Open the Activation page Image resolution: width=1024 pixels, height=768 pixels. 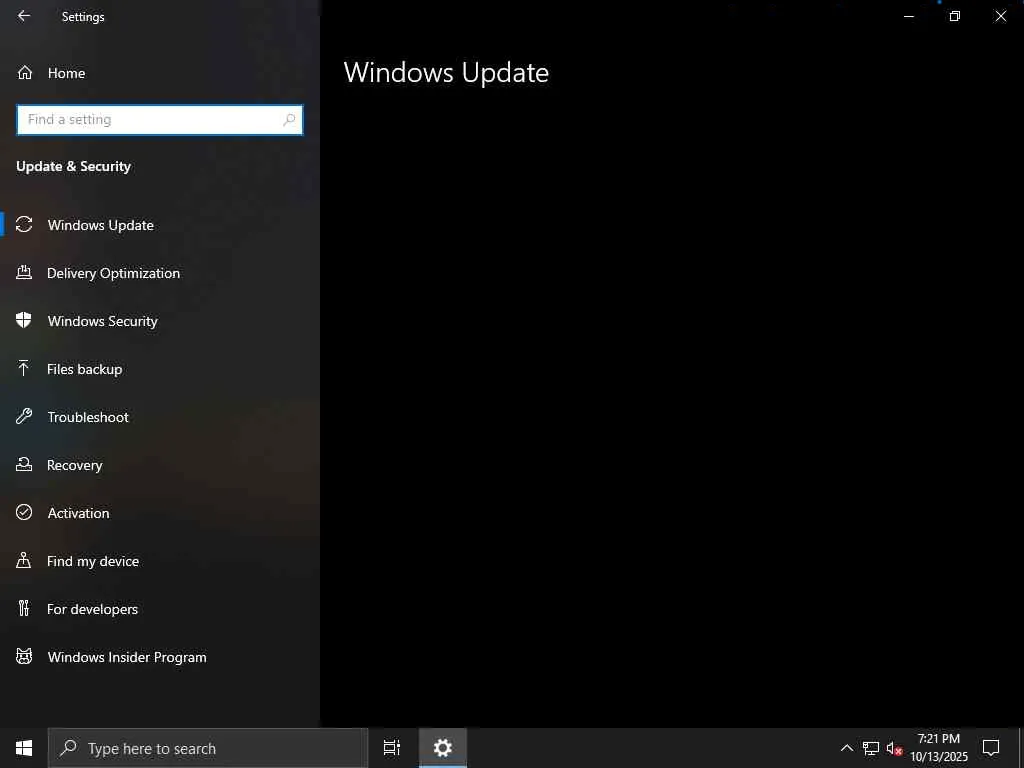tap(160, 513)
